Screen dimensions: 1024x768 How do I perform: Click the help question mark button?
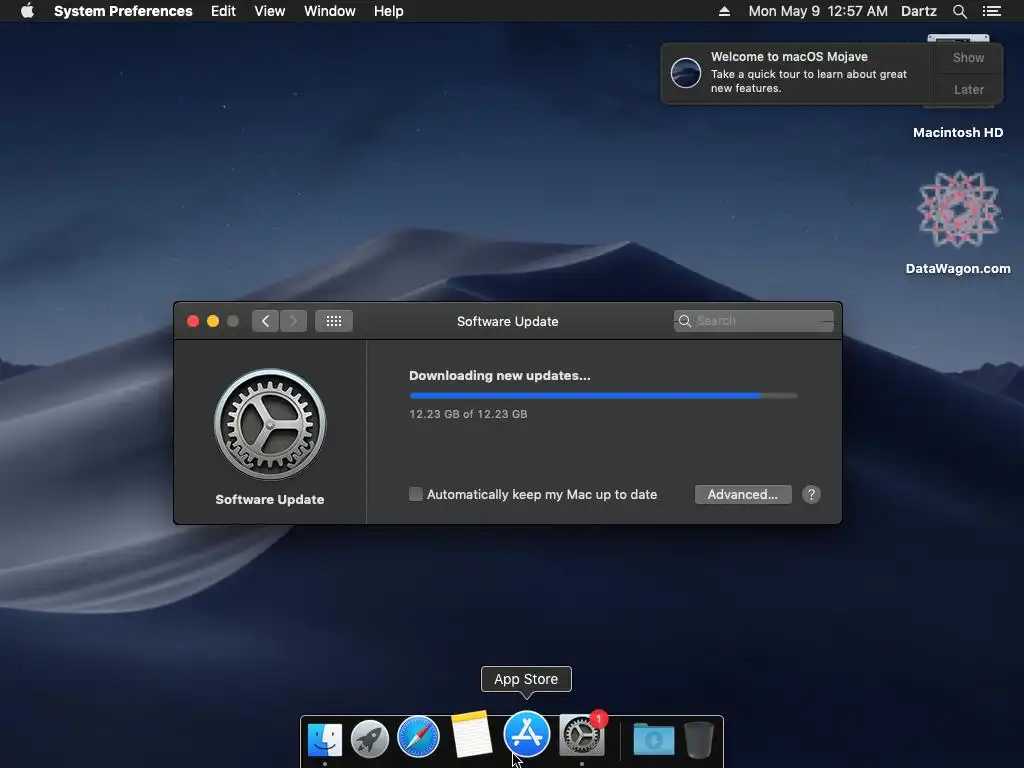tap(811, 494)
